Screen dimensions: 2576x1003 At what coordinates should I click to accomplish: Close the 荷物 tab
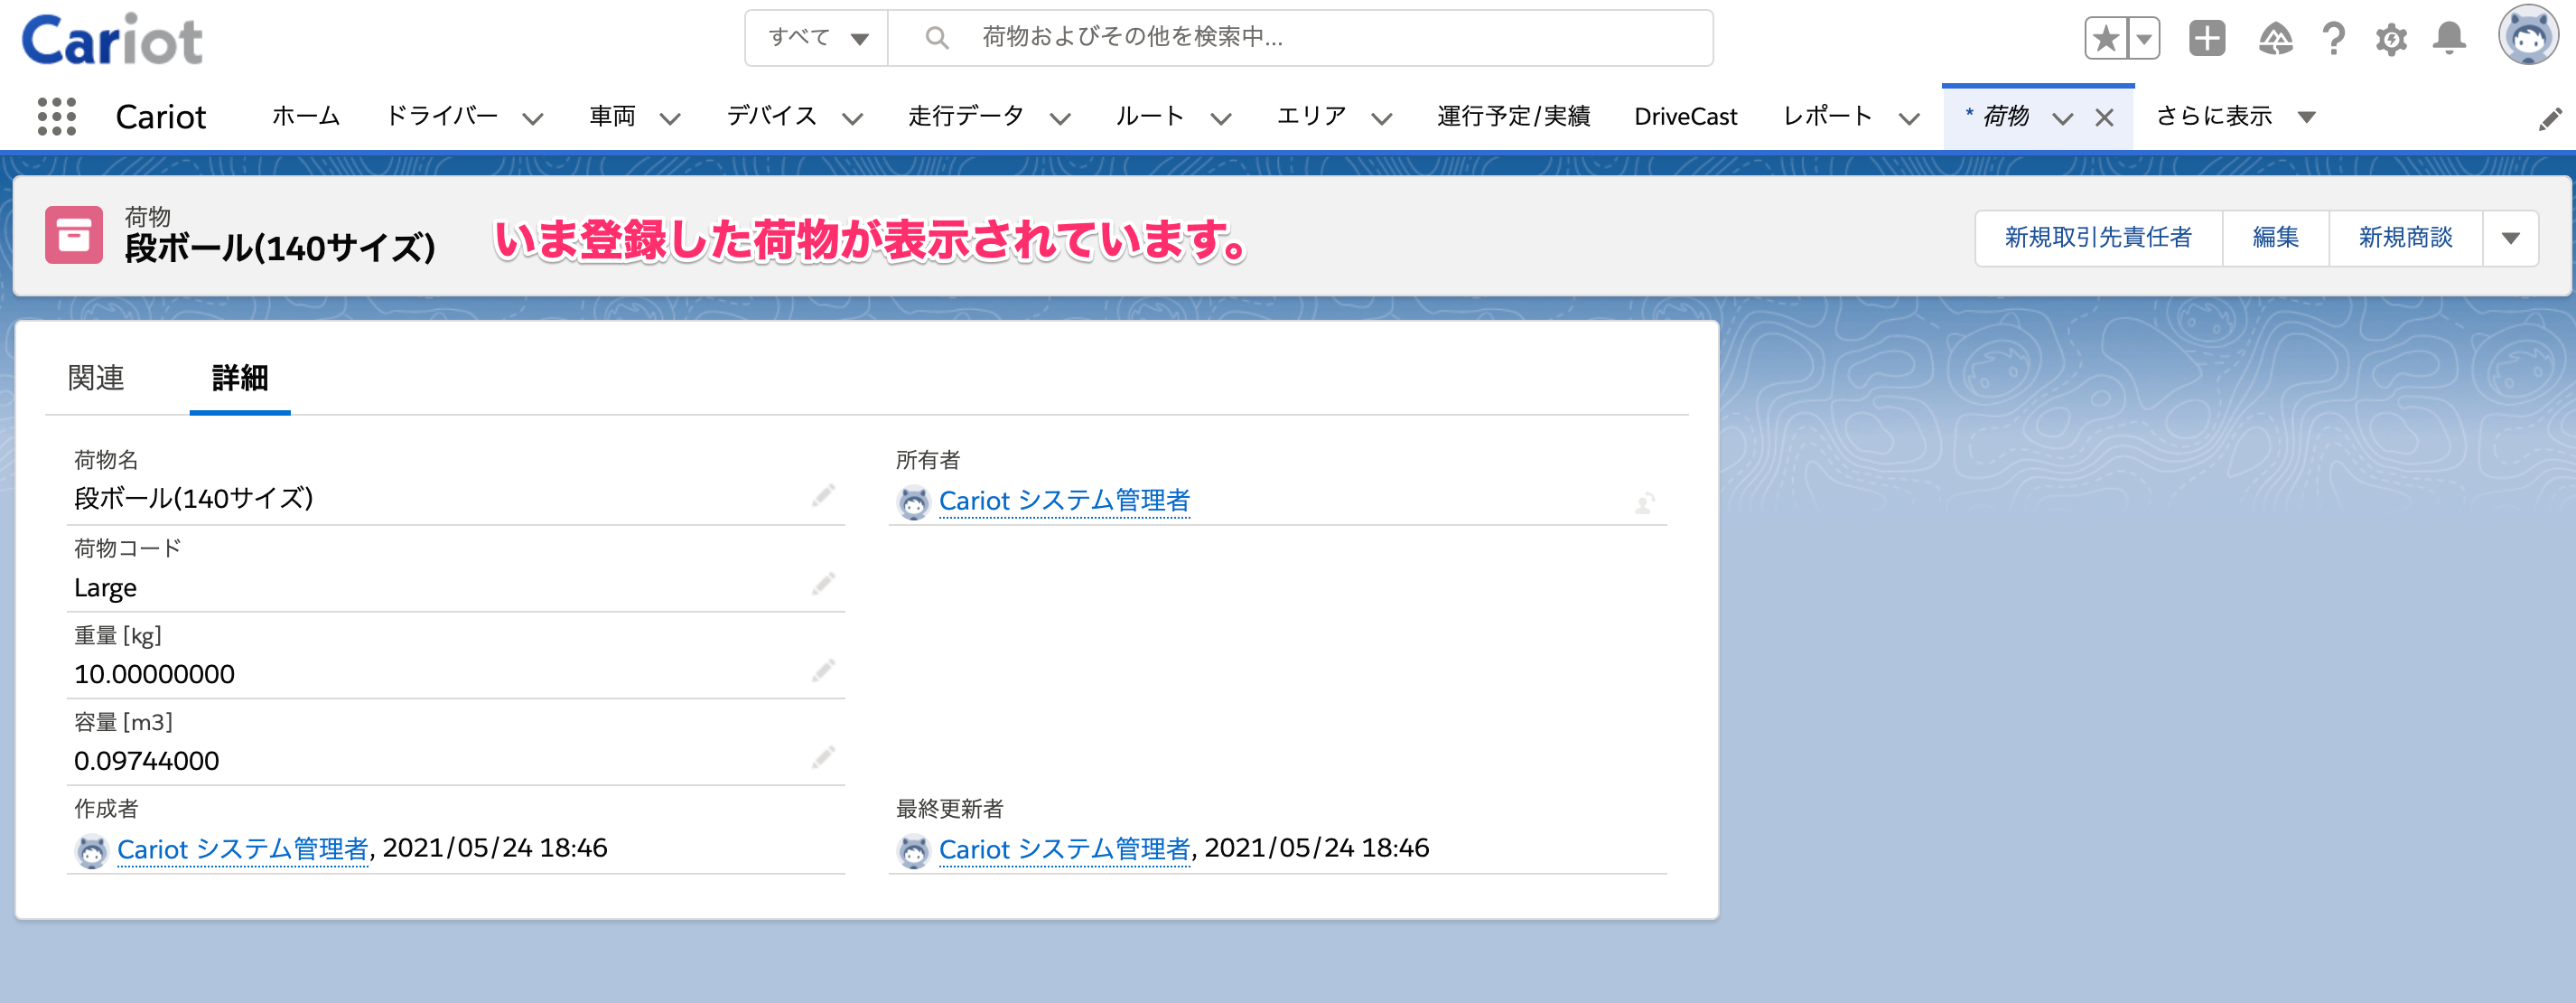coord(2104,118)
